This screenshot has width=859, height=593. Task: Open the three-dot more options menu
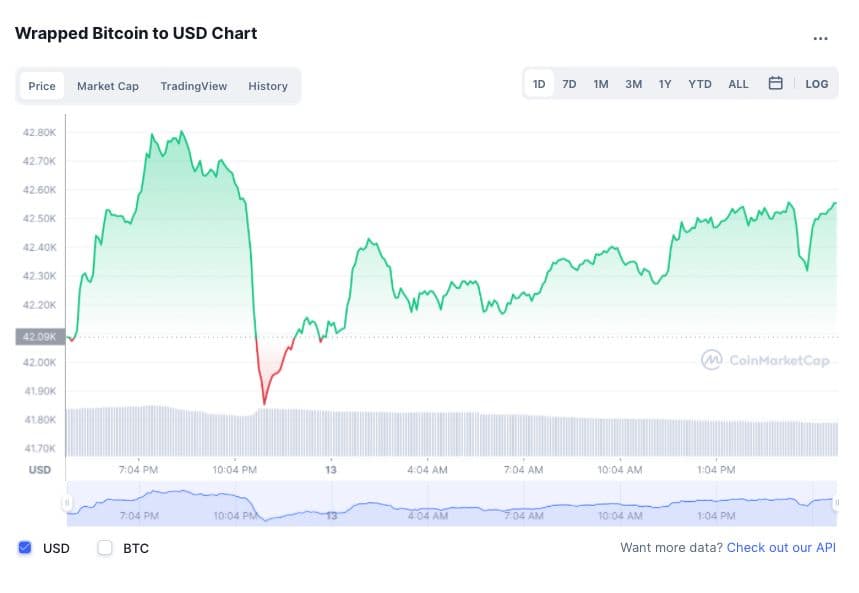pyautogui.click(x=820, y=39)
